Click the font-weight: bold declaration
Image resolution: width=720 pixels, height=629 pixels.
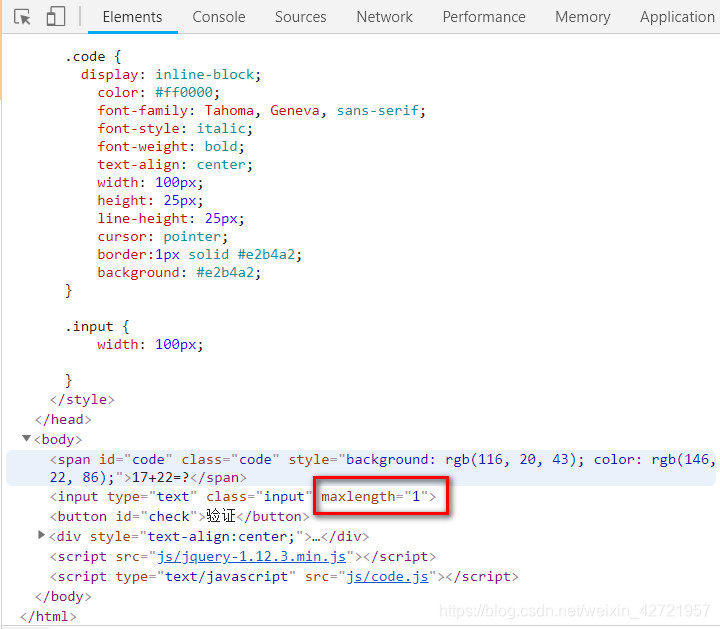point(171,146)
